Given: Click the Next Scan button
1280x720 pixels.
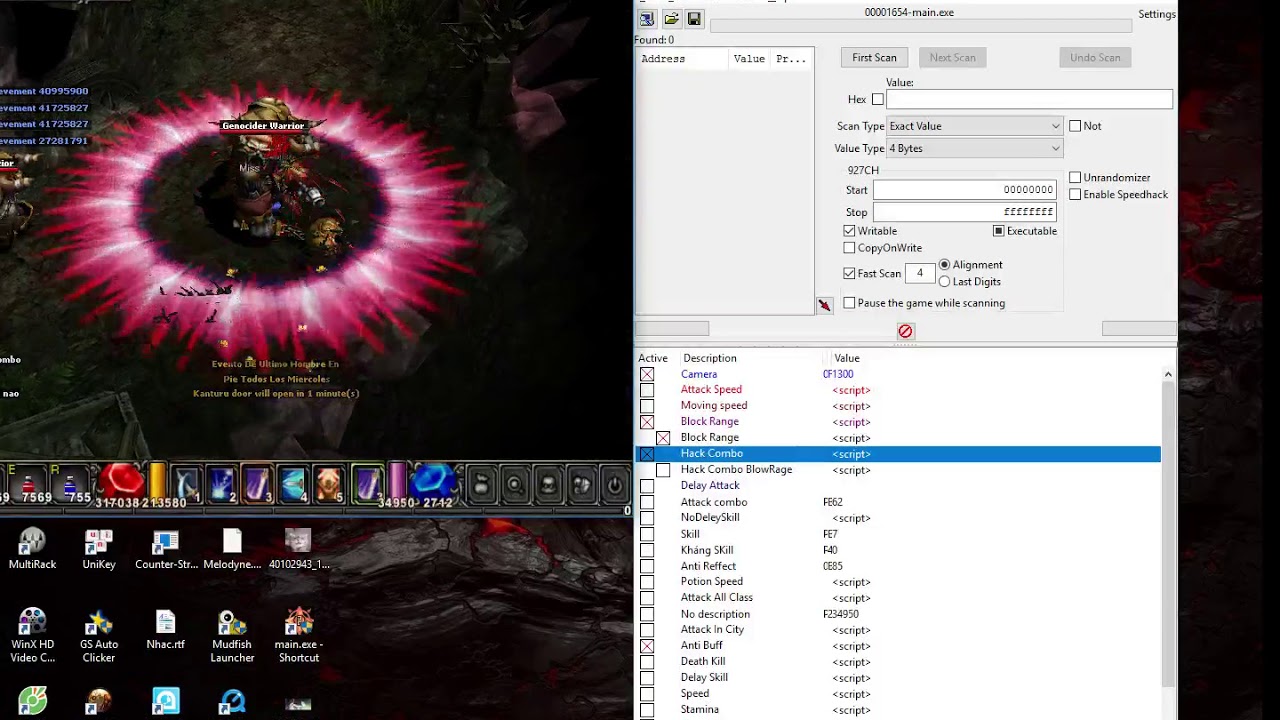Looking at the screenshot, I should [952, 57].
